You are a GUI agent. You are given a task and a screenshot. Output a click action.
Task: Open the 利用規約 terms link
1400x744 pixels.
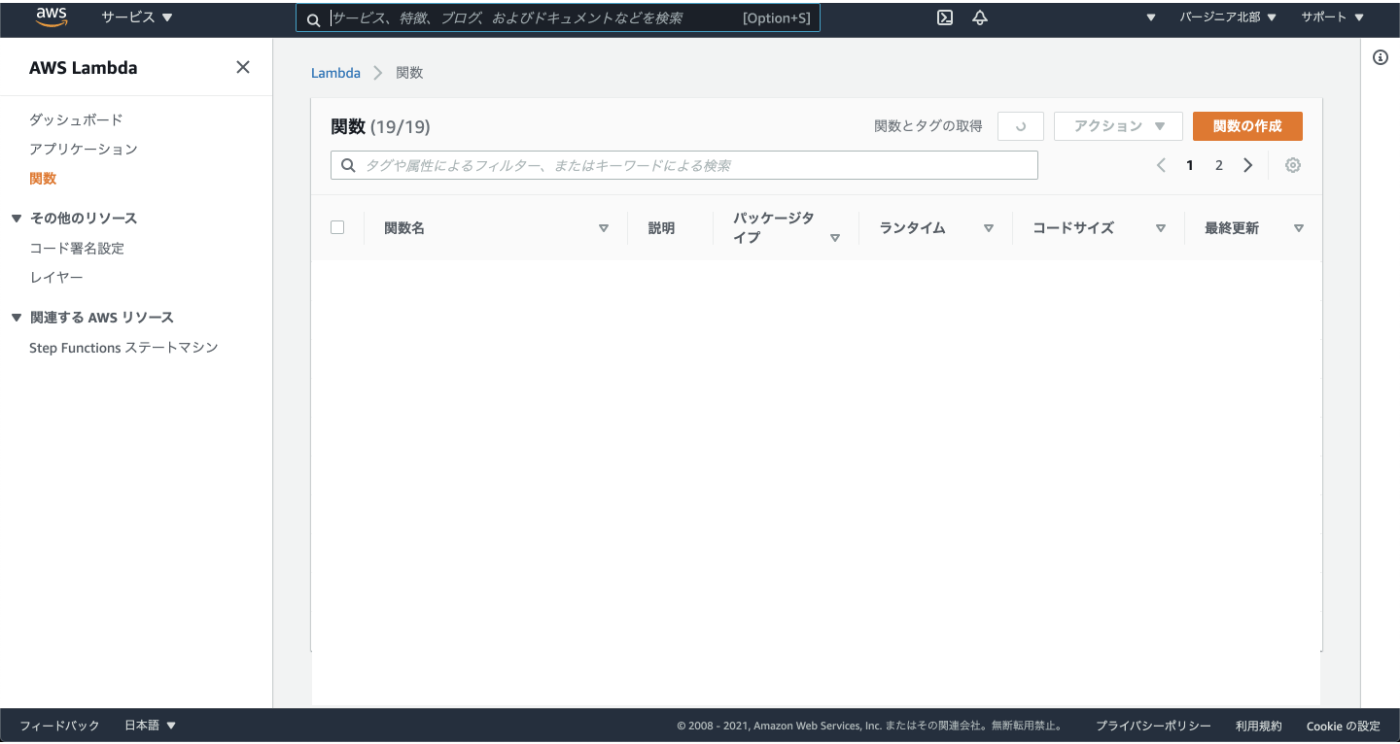point(1258,726)
